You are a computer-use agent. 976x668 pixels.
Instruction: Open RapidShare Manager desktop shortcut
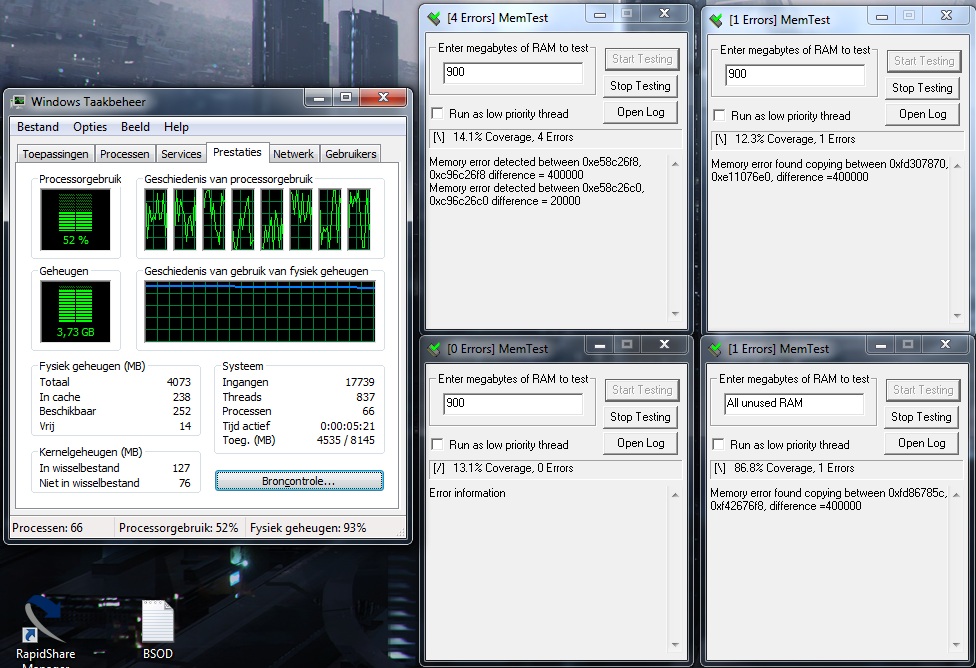[45, 629]
